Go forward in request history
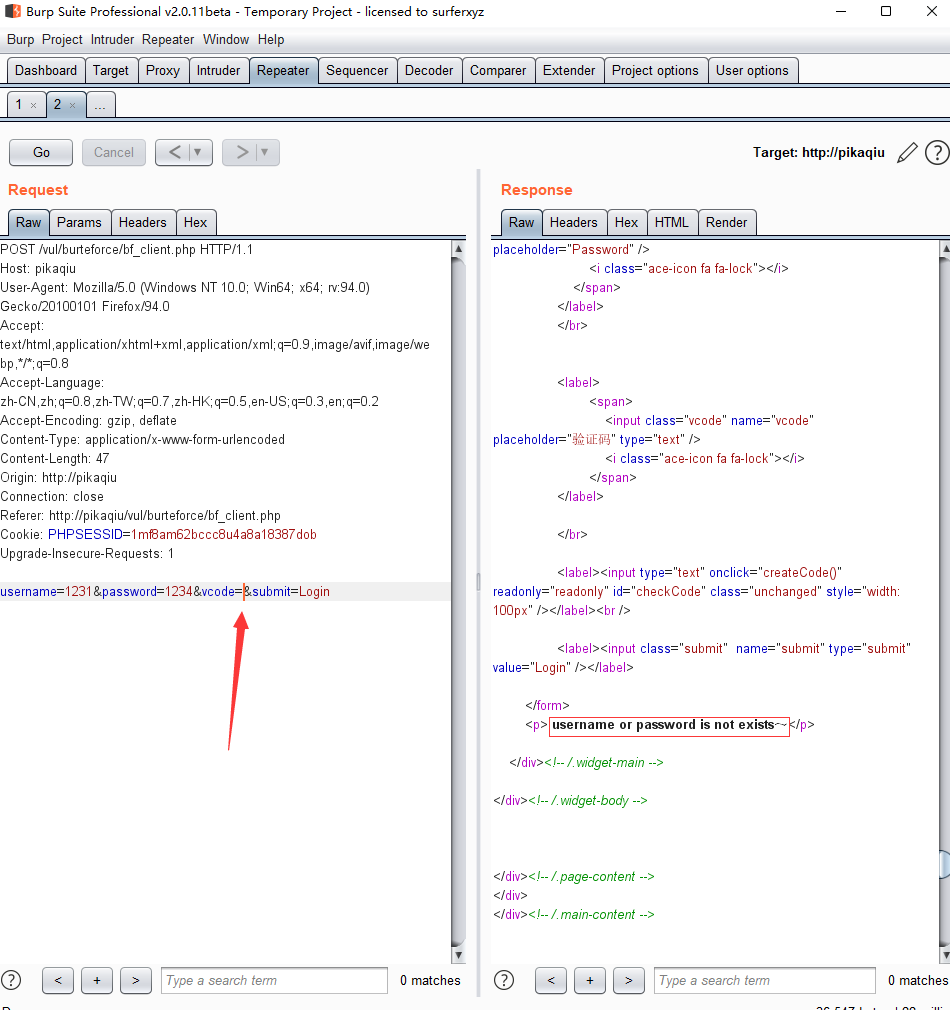 (241, 153)
